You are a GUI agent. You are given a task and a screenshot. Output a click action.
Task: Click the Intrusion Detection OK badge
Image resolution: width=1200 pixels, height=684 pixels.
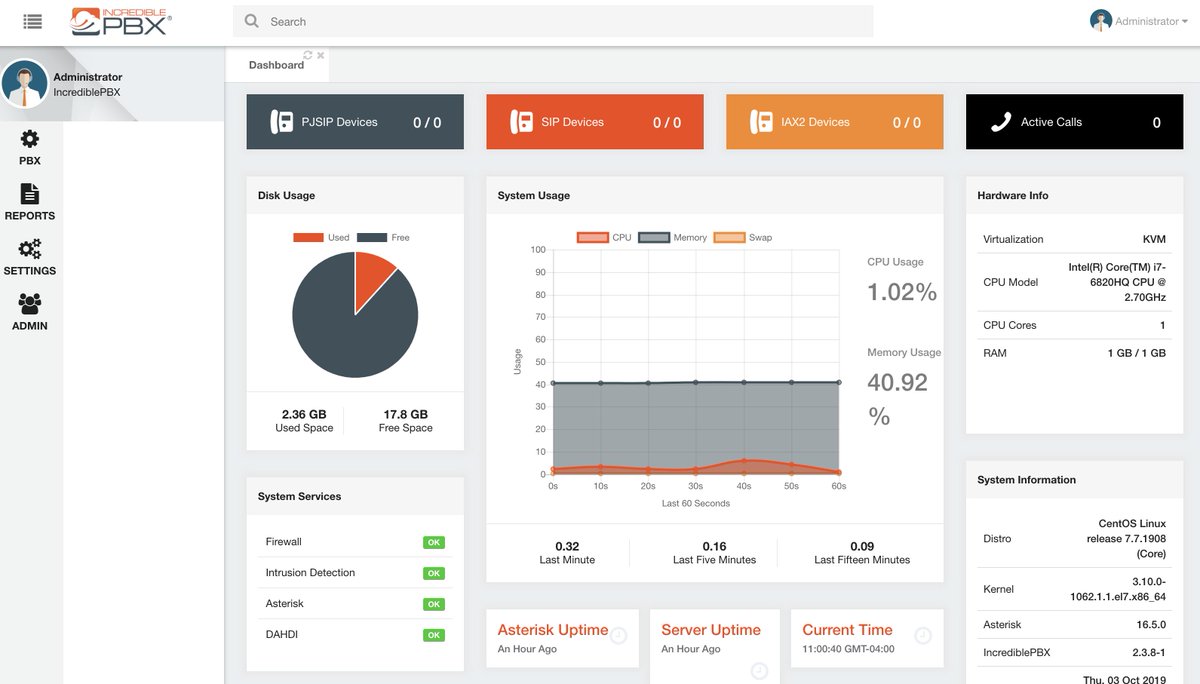tap(434, 574)
